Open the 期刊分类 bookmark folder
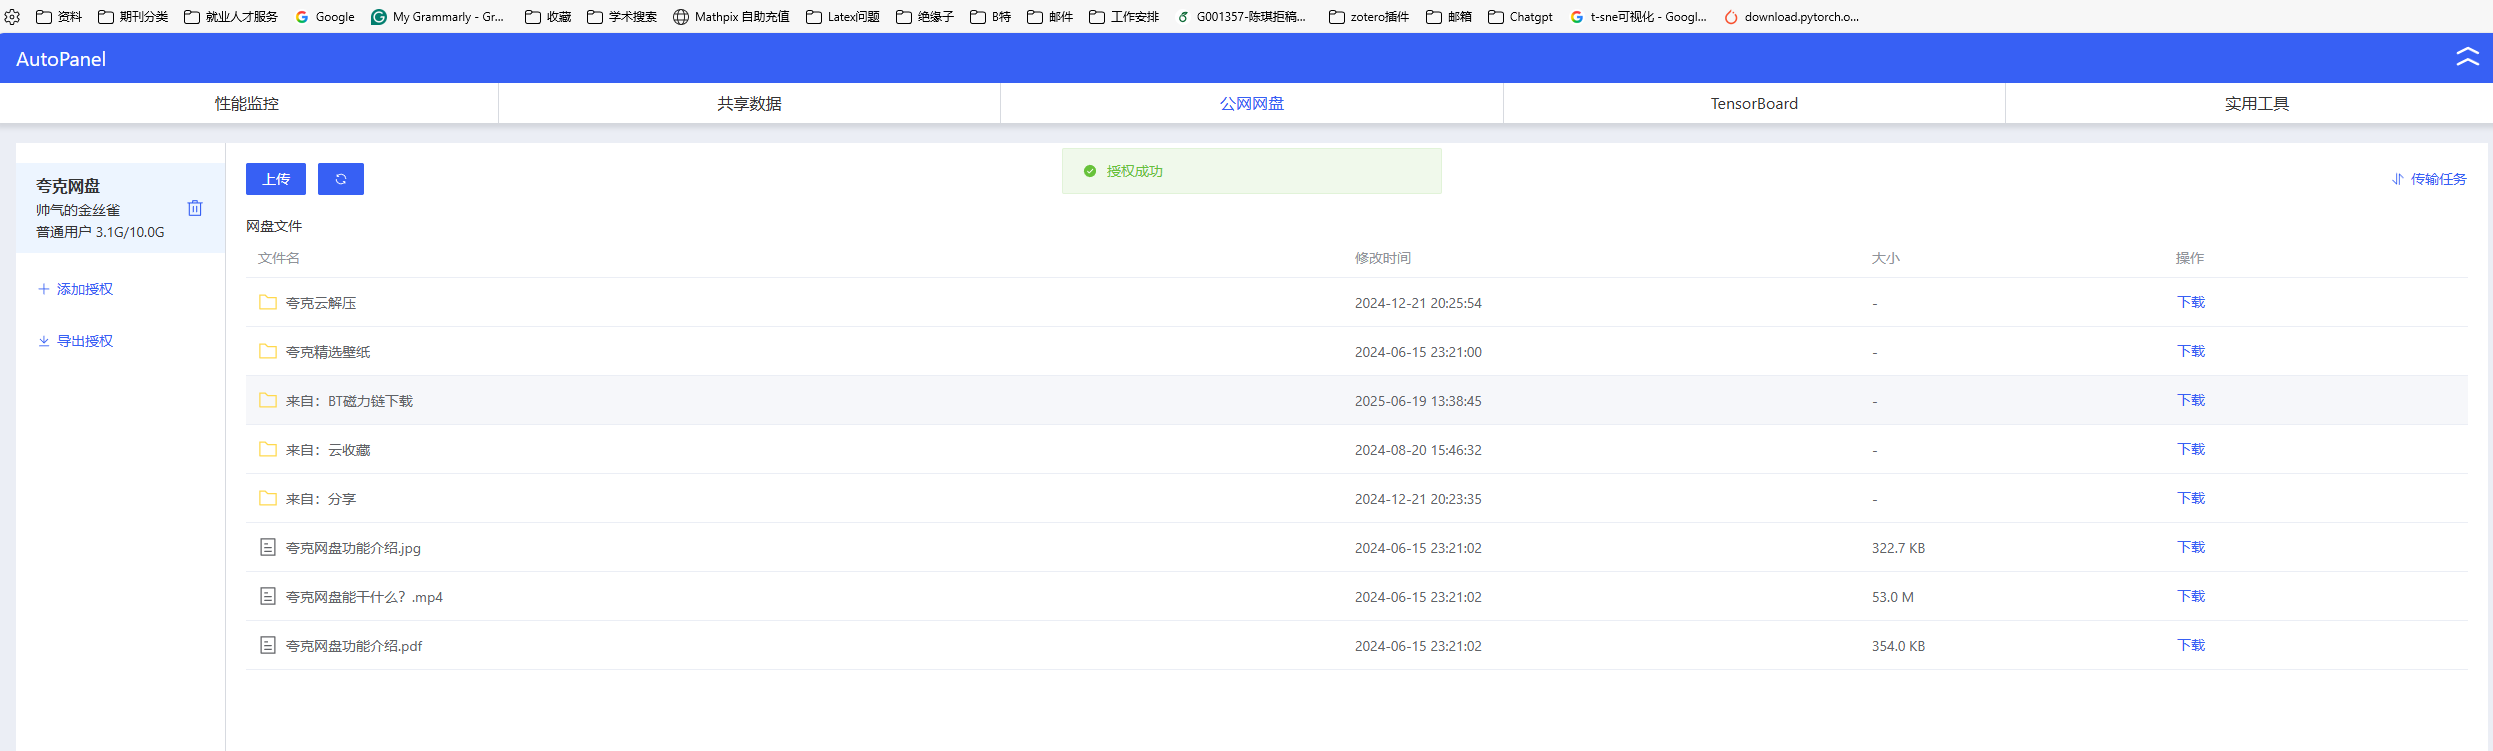 [133, 16]
